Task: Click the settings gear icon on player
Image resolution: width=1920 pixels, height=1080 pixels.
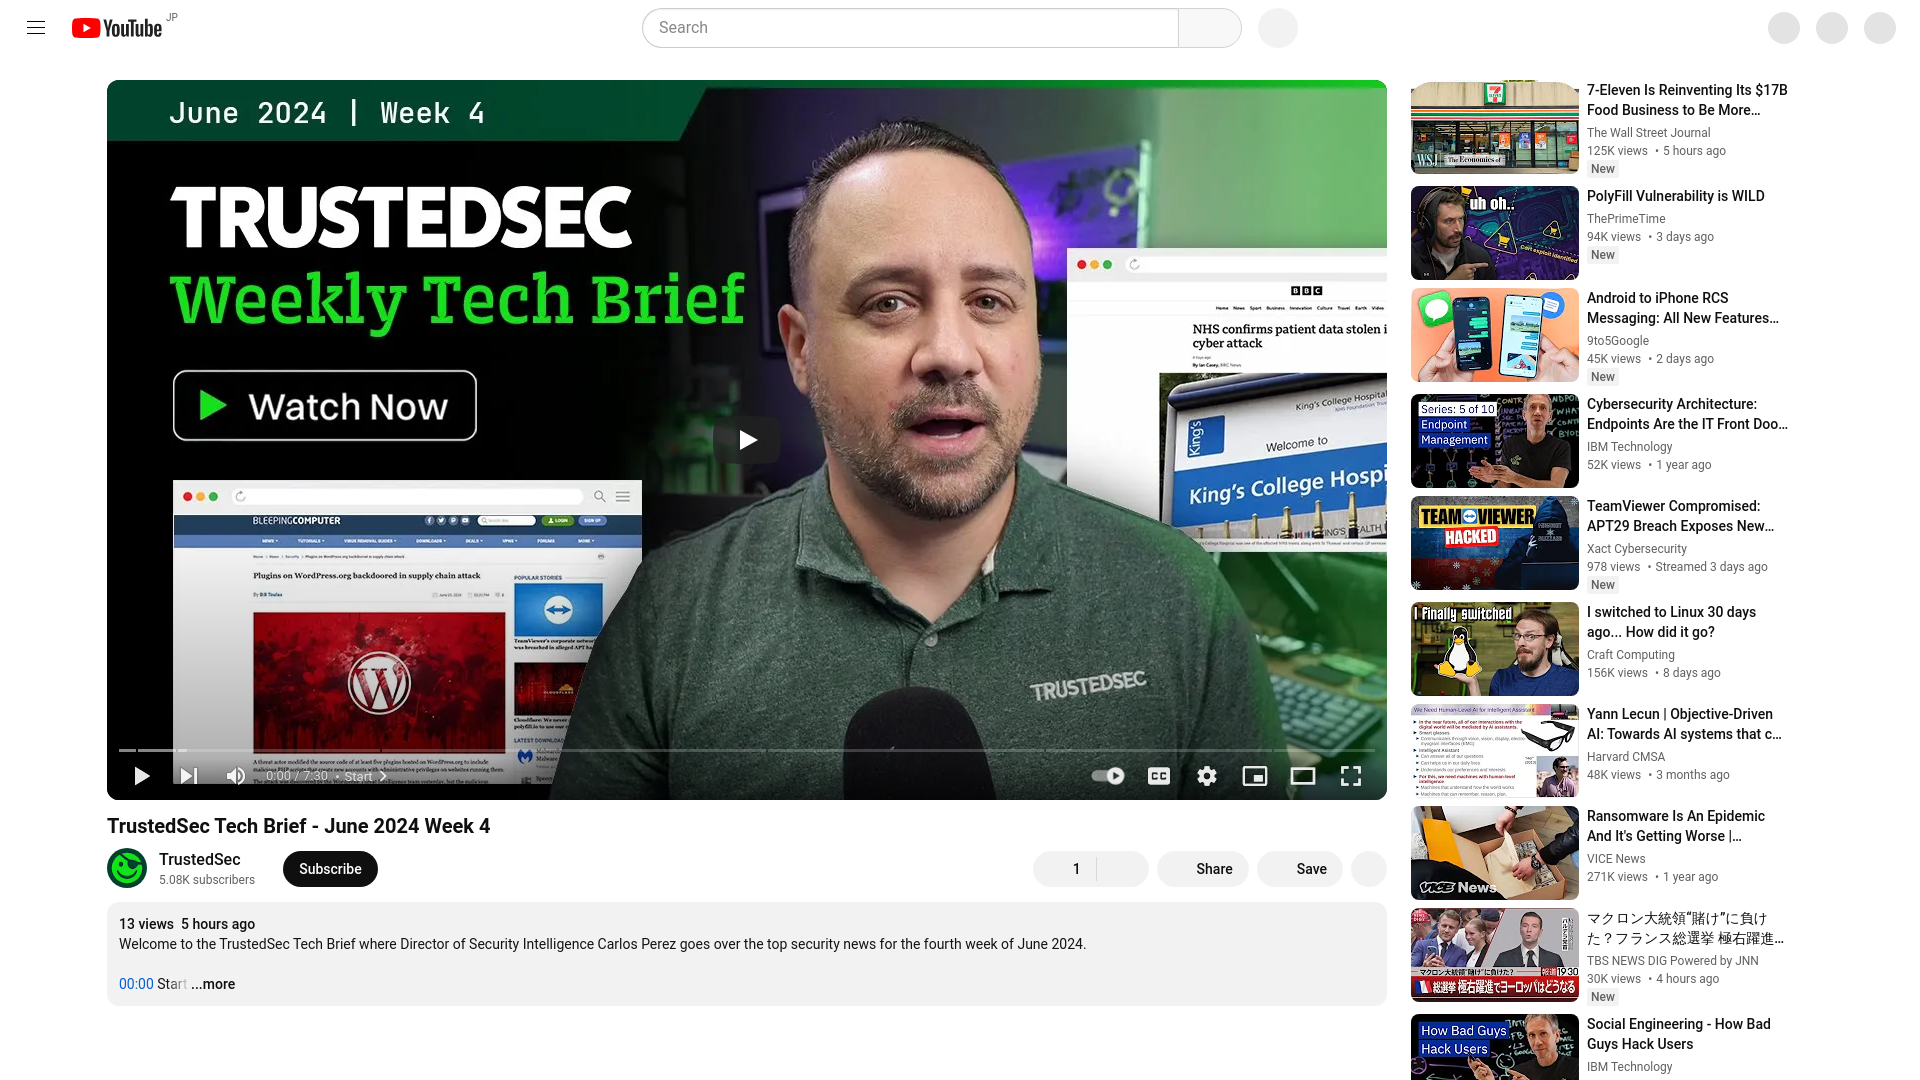Action: 1207,777
